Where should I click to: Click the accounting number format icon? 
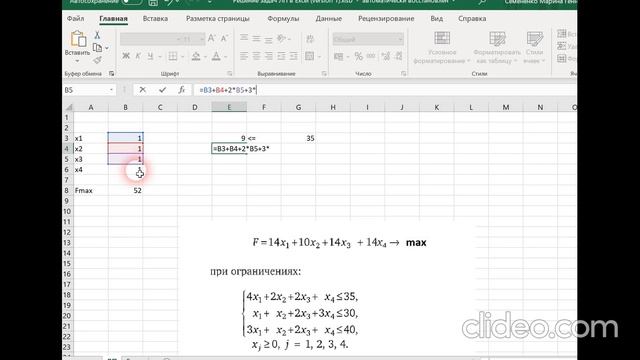click(338, 56)
